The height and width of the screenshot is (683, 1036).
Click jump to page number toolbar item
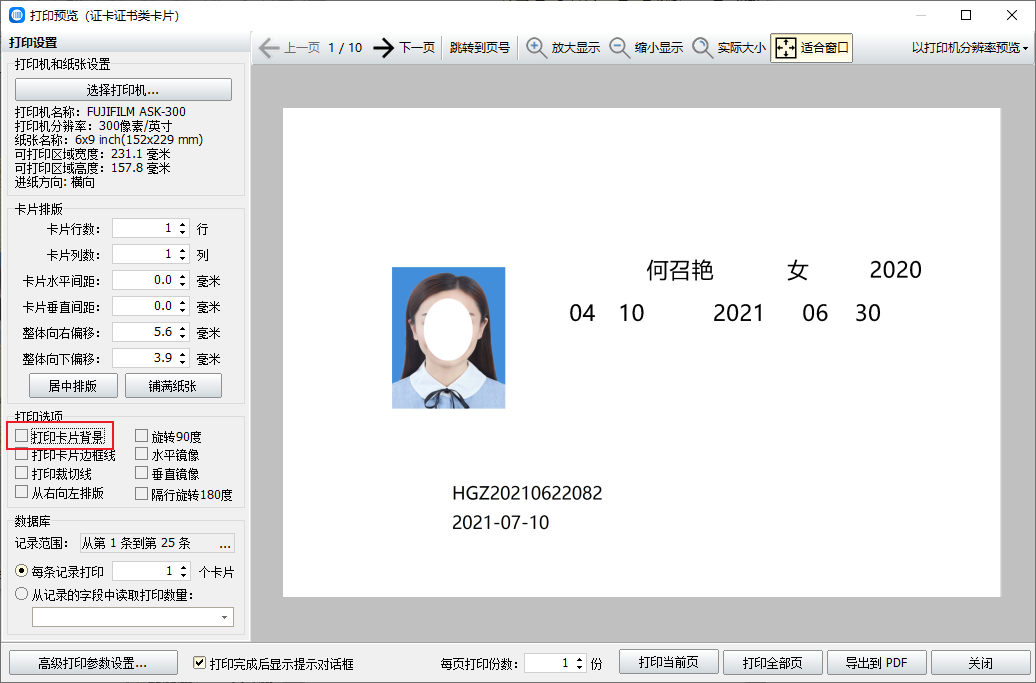pyautogui.click(x=479, y=48)
